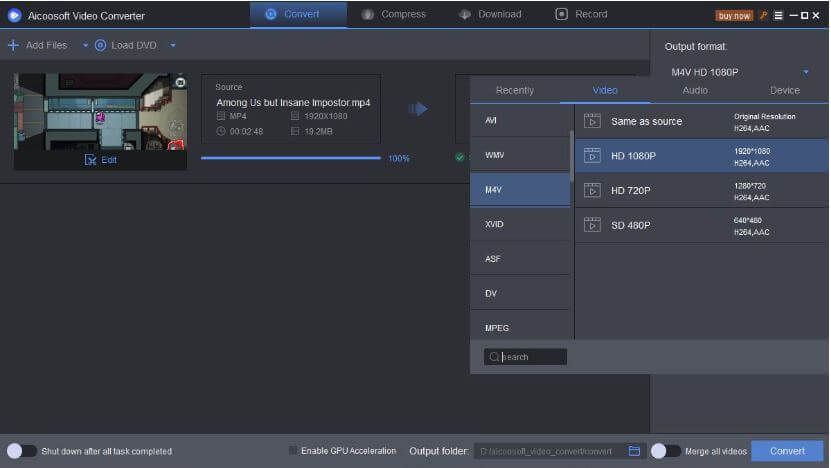831x468 pixels.
Task: Click the Edit scissors icon
Action: pos(90,160)
